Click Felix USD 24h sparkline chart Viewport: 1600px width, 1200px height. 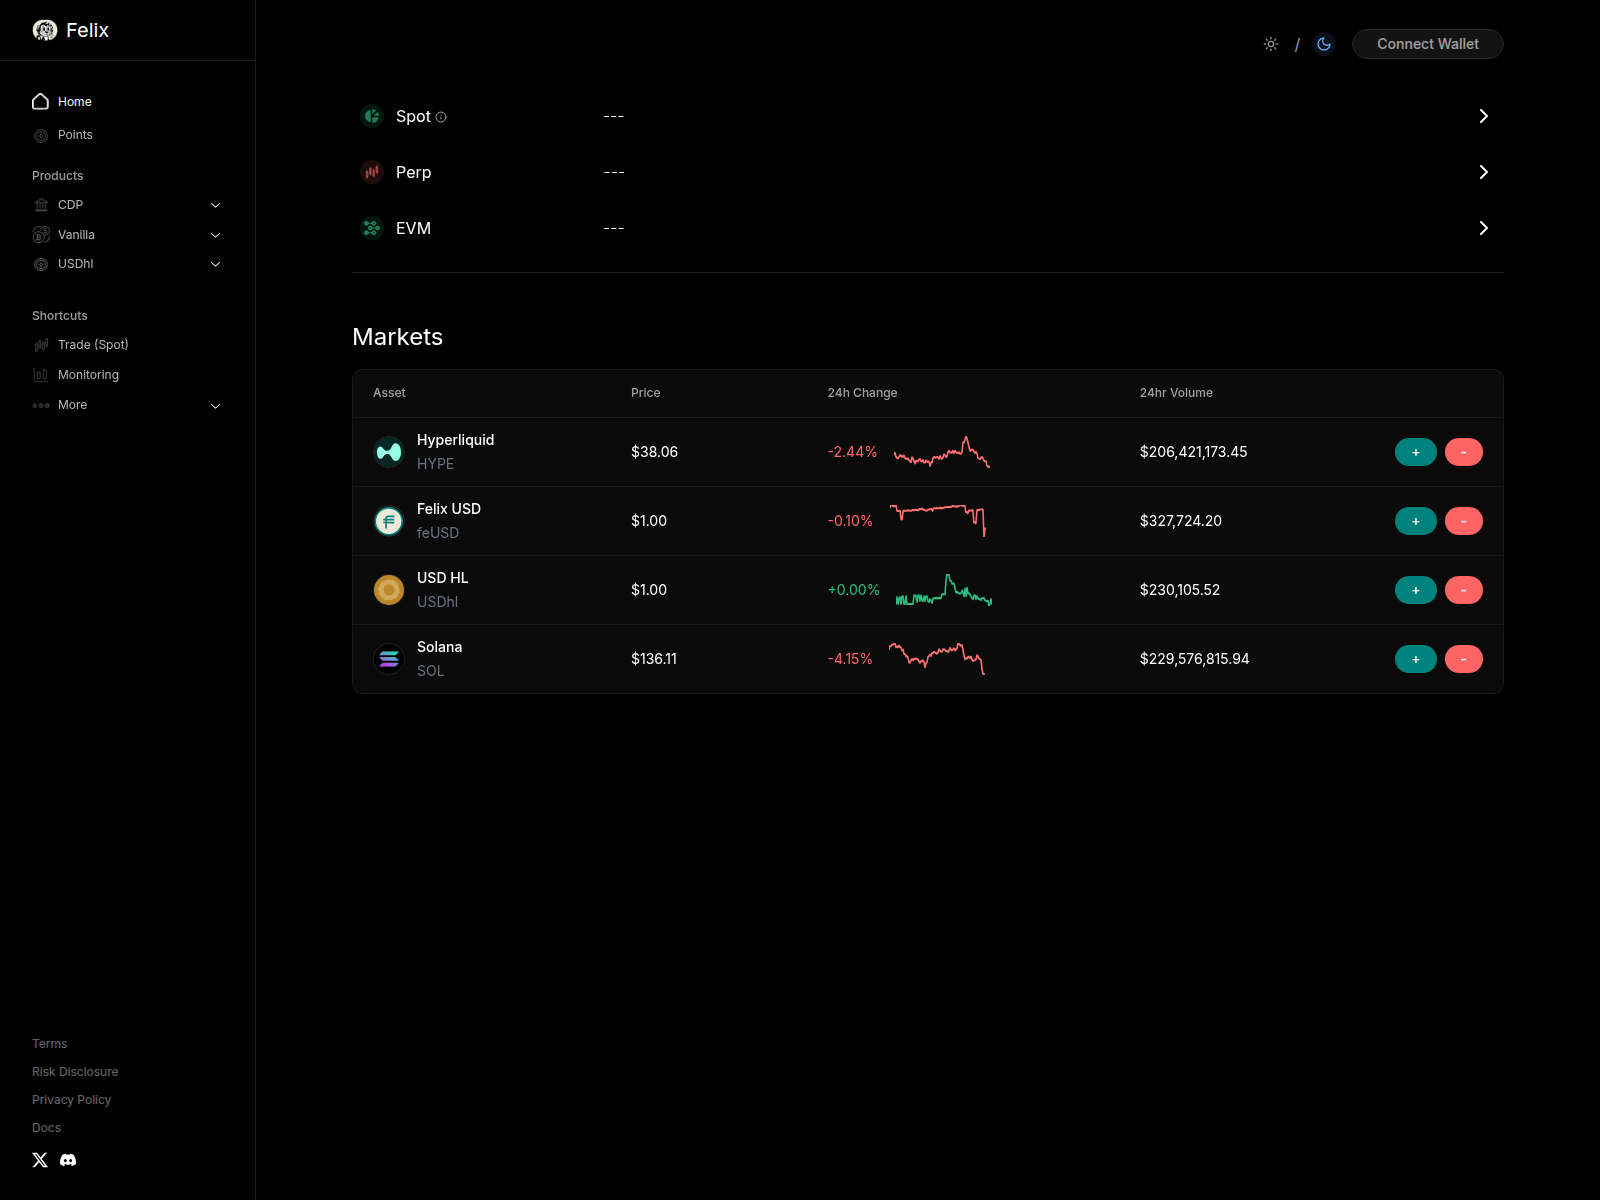coord(938,521)
